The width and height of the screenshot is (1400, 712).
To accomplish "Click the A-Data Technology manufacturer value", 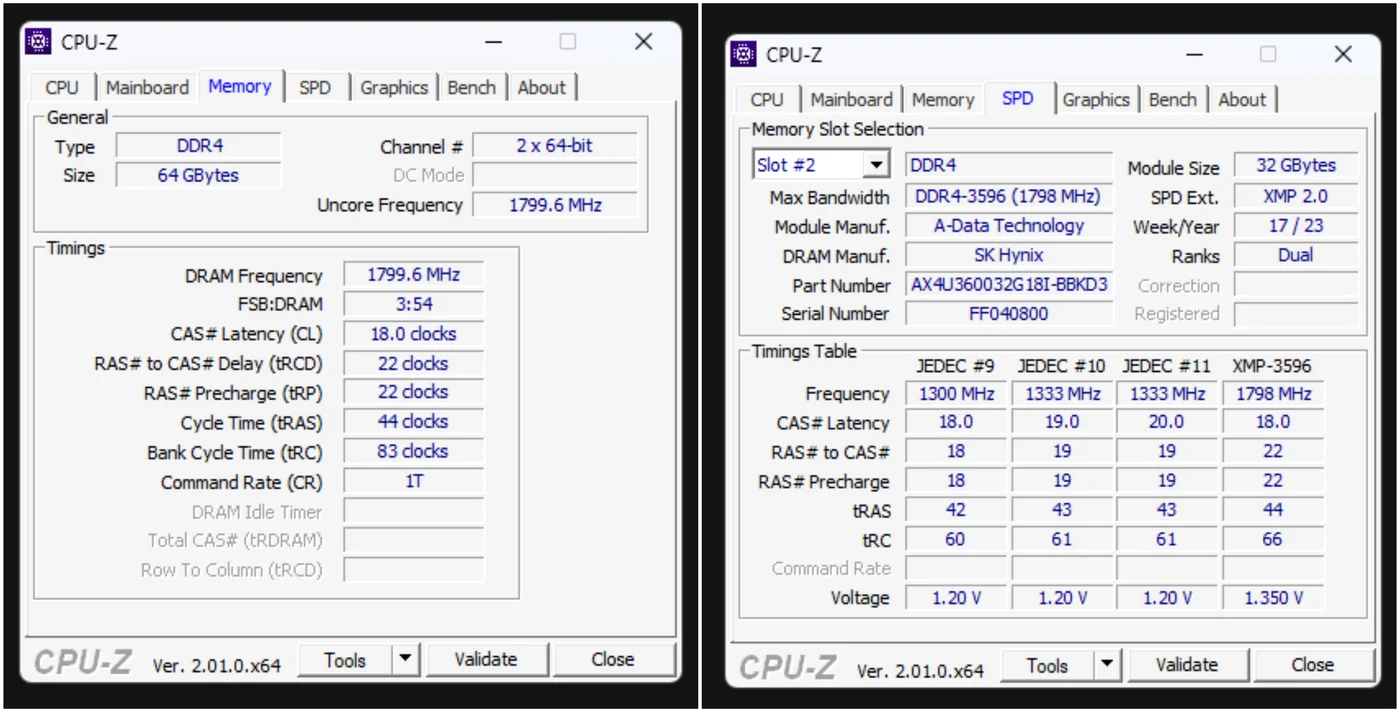I will pyautogui.click(x=1008, y=225).
